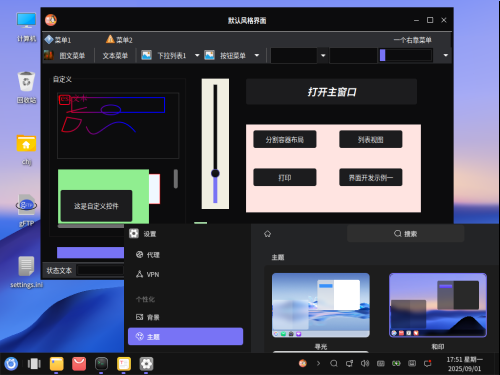Image resolution: width=500 pixels, height=375 pixels.
Task: Select 背景 in the settings sidebar
Action: pos(185,317)
